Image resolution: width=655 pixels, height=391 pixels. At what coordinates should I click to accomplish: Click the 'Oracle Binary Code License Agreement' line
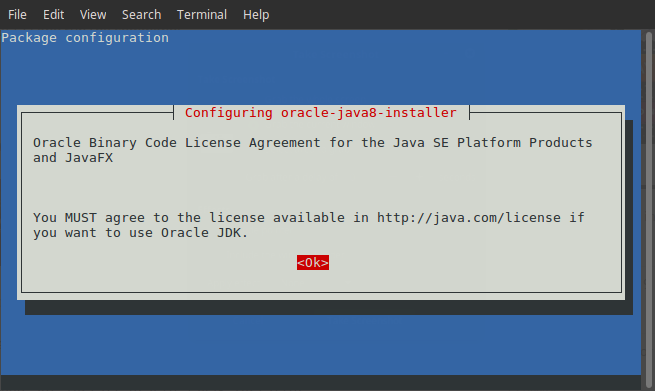coord(312,143)
